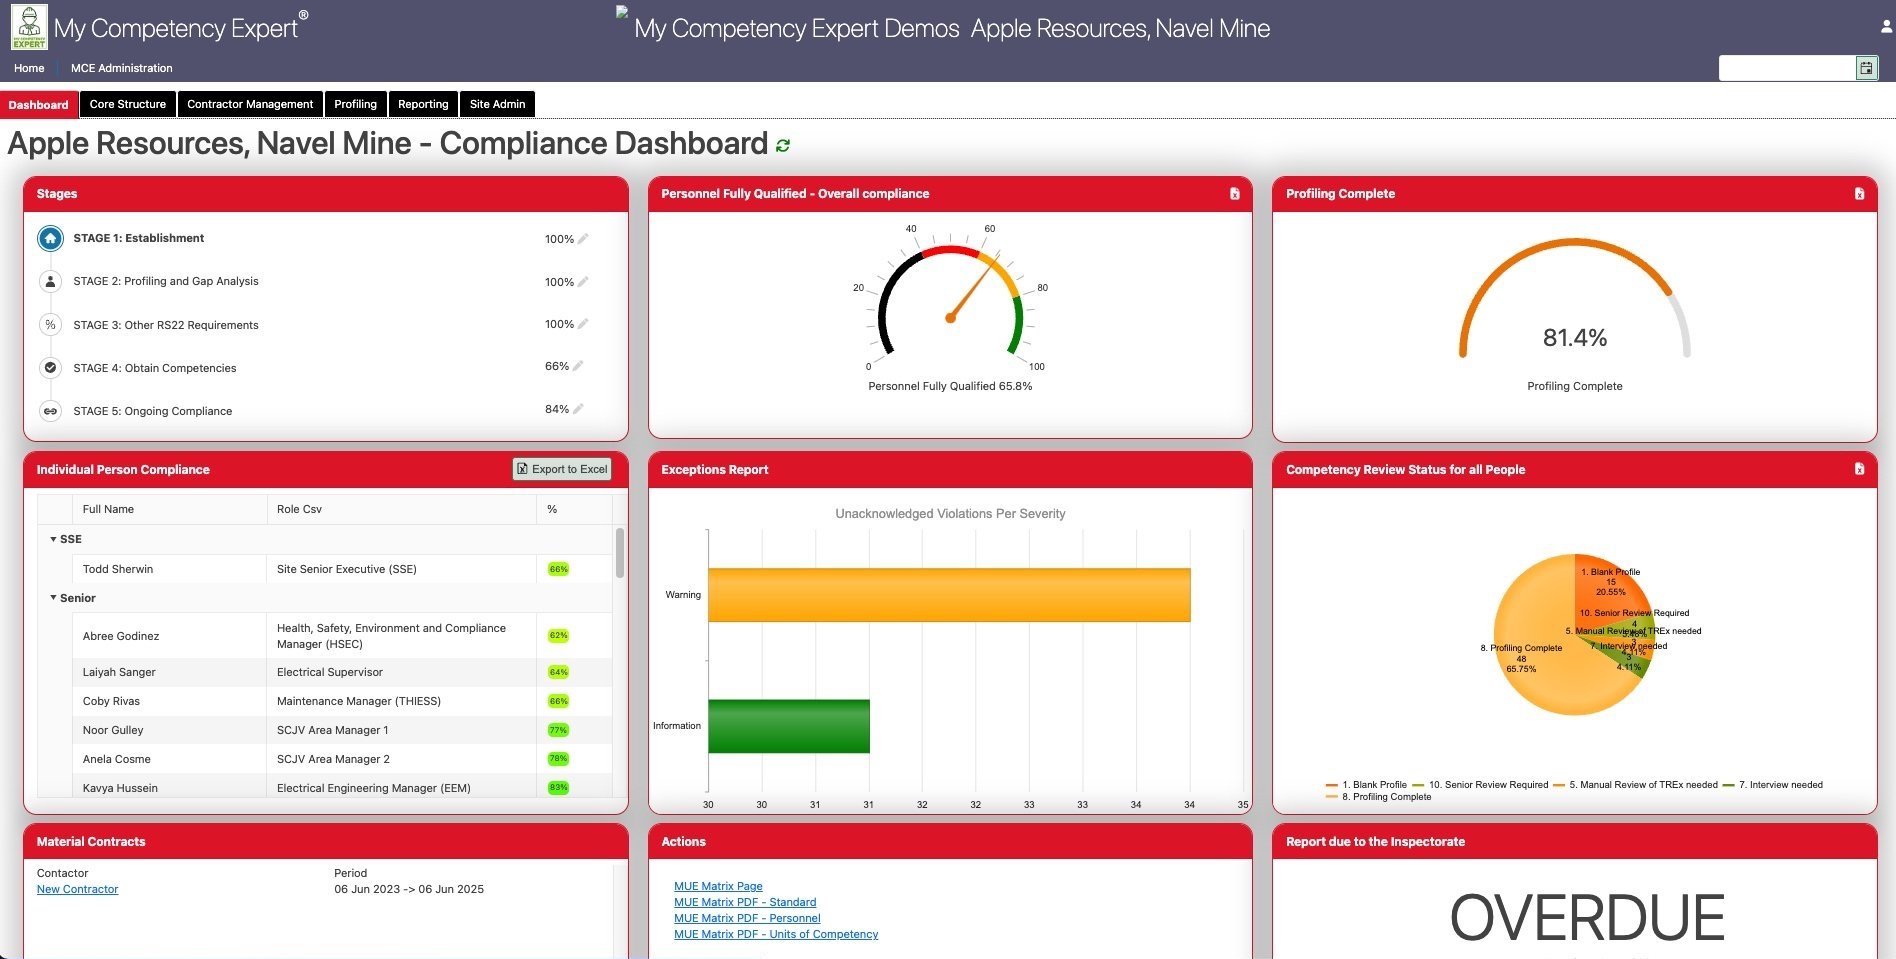Click the OVERDUE inspectorate report text

[1587, 918]
